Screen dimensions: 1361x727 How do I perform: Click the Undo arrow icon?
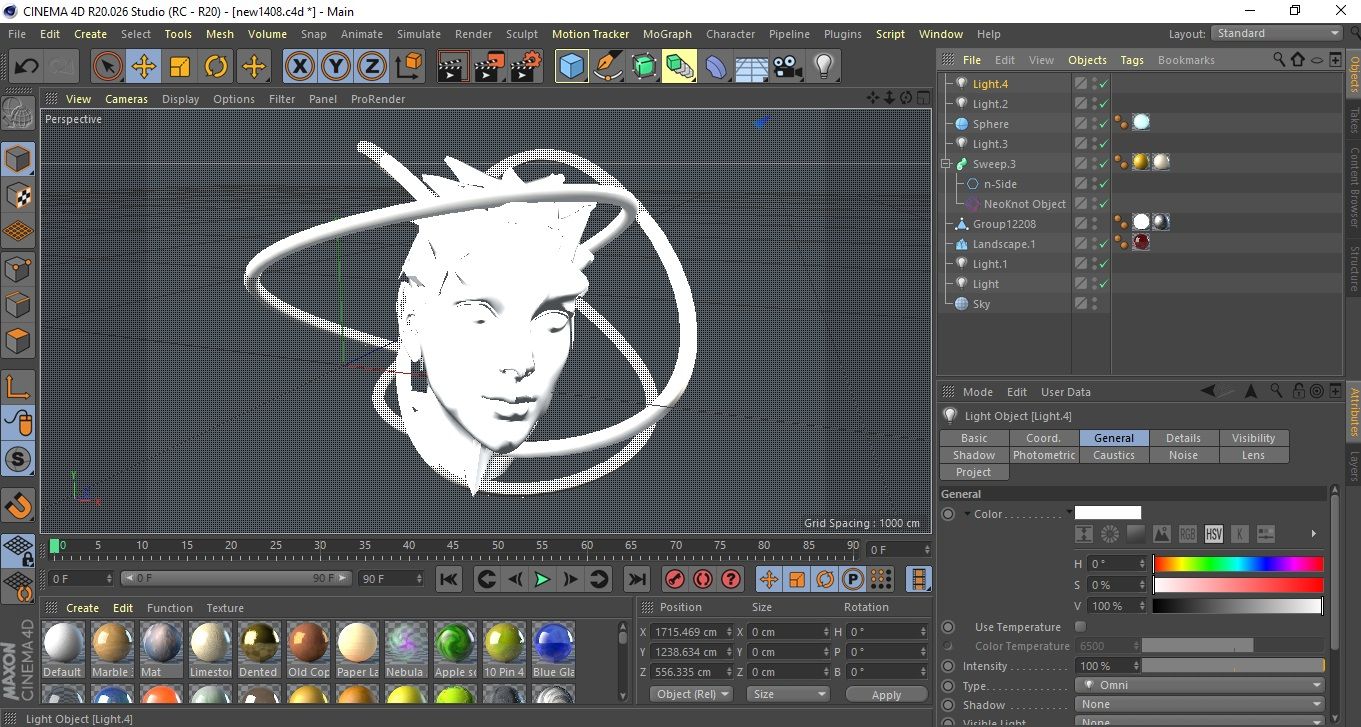click(x=27, y=67)
